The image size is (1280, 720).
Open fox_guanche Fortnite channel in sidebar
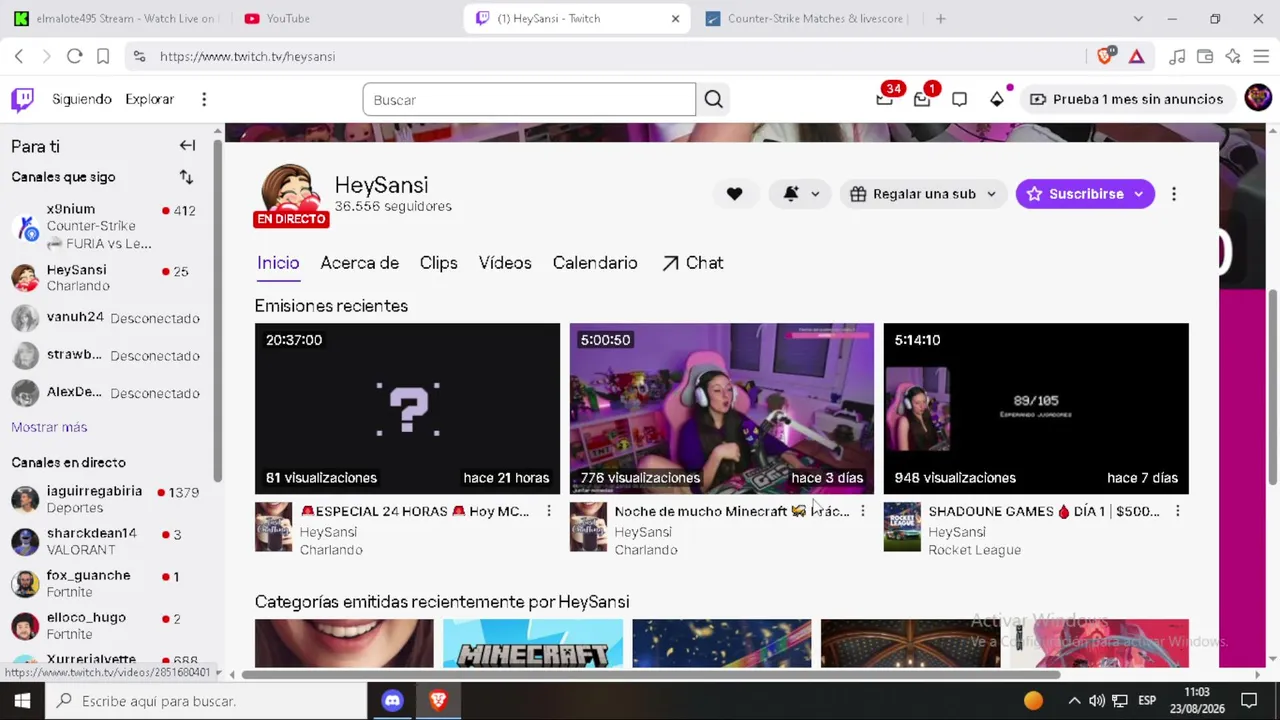point(106,583)
